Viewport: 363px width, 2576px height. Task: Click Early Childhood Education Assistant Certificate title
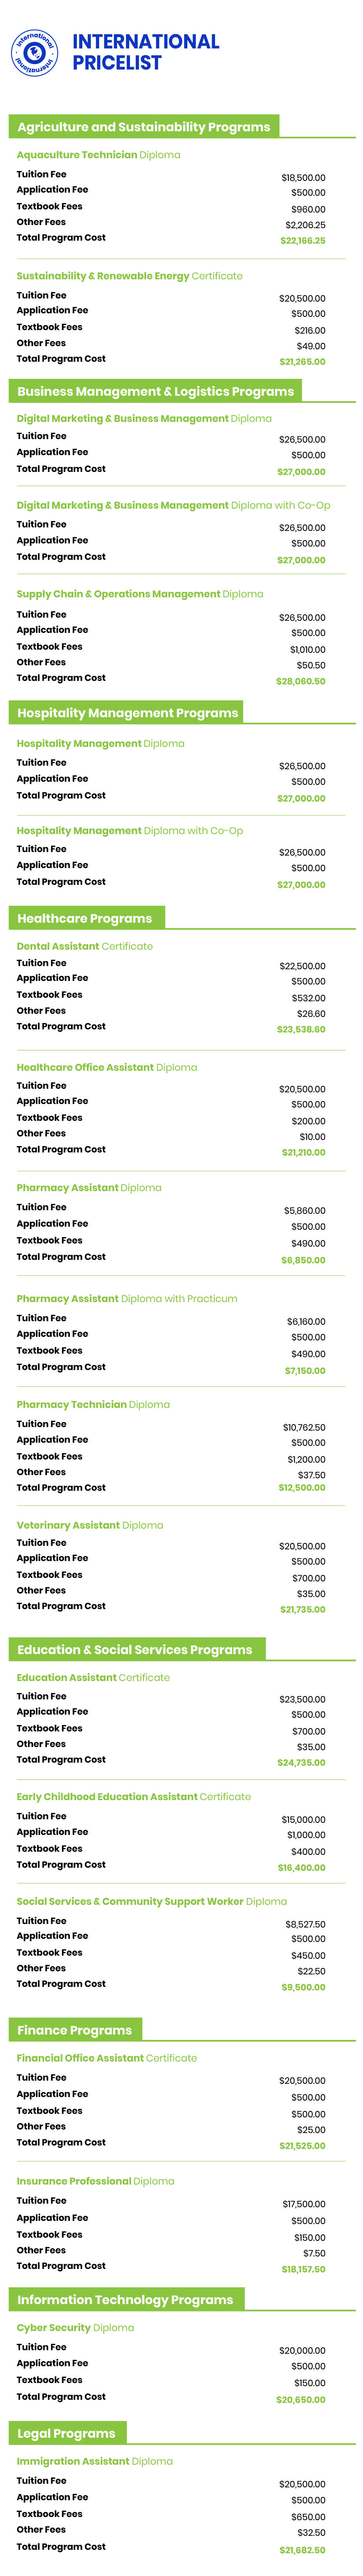(134, 1797)
